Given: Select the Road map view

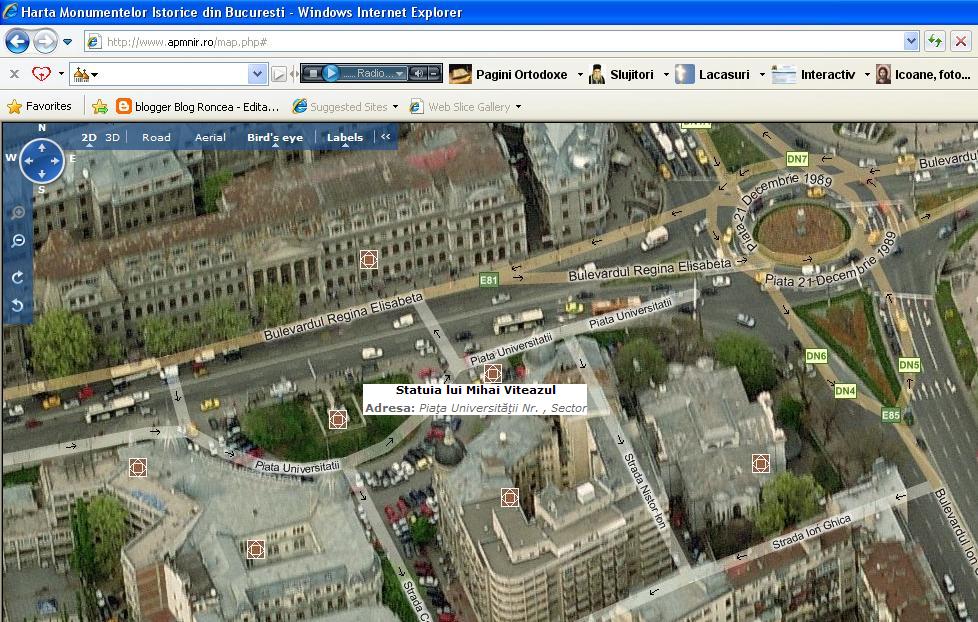Looking at the screenshot, I should coord(156,137).
